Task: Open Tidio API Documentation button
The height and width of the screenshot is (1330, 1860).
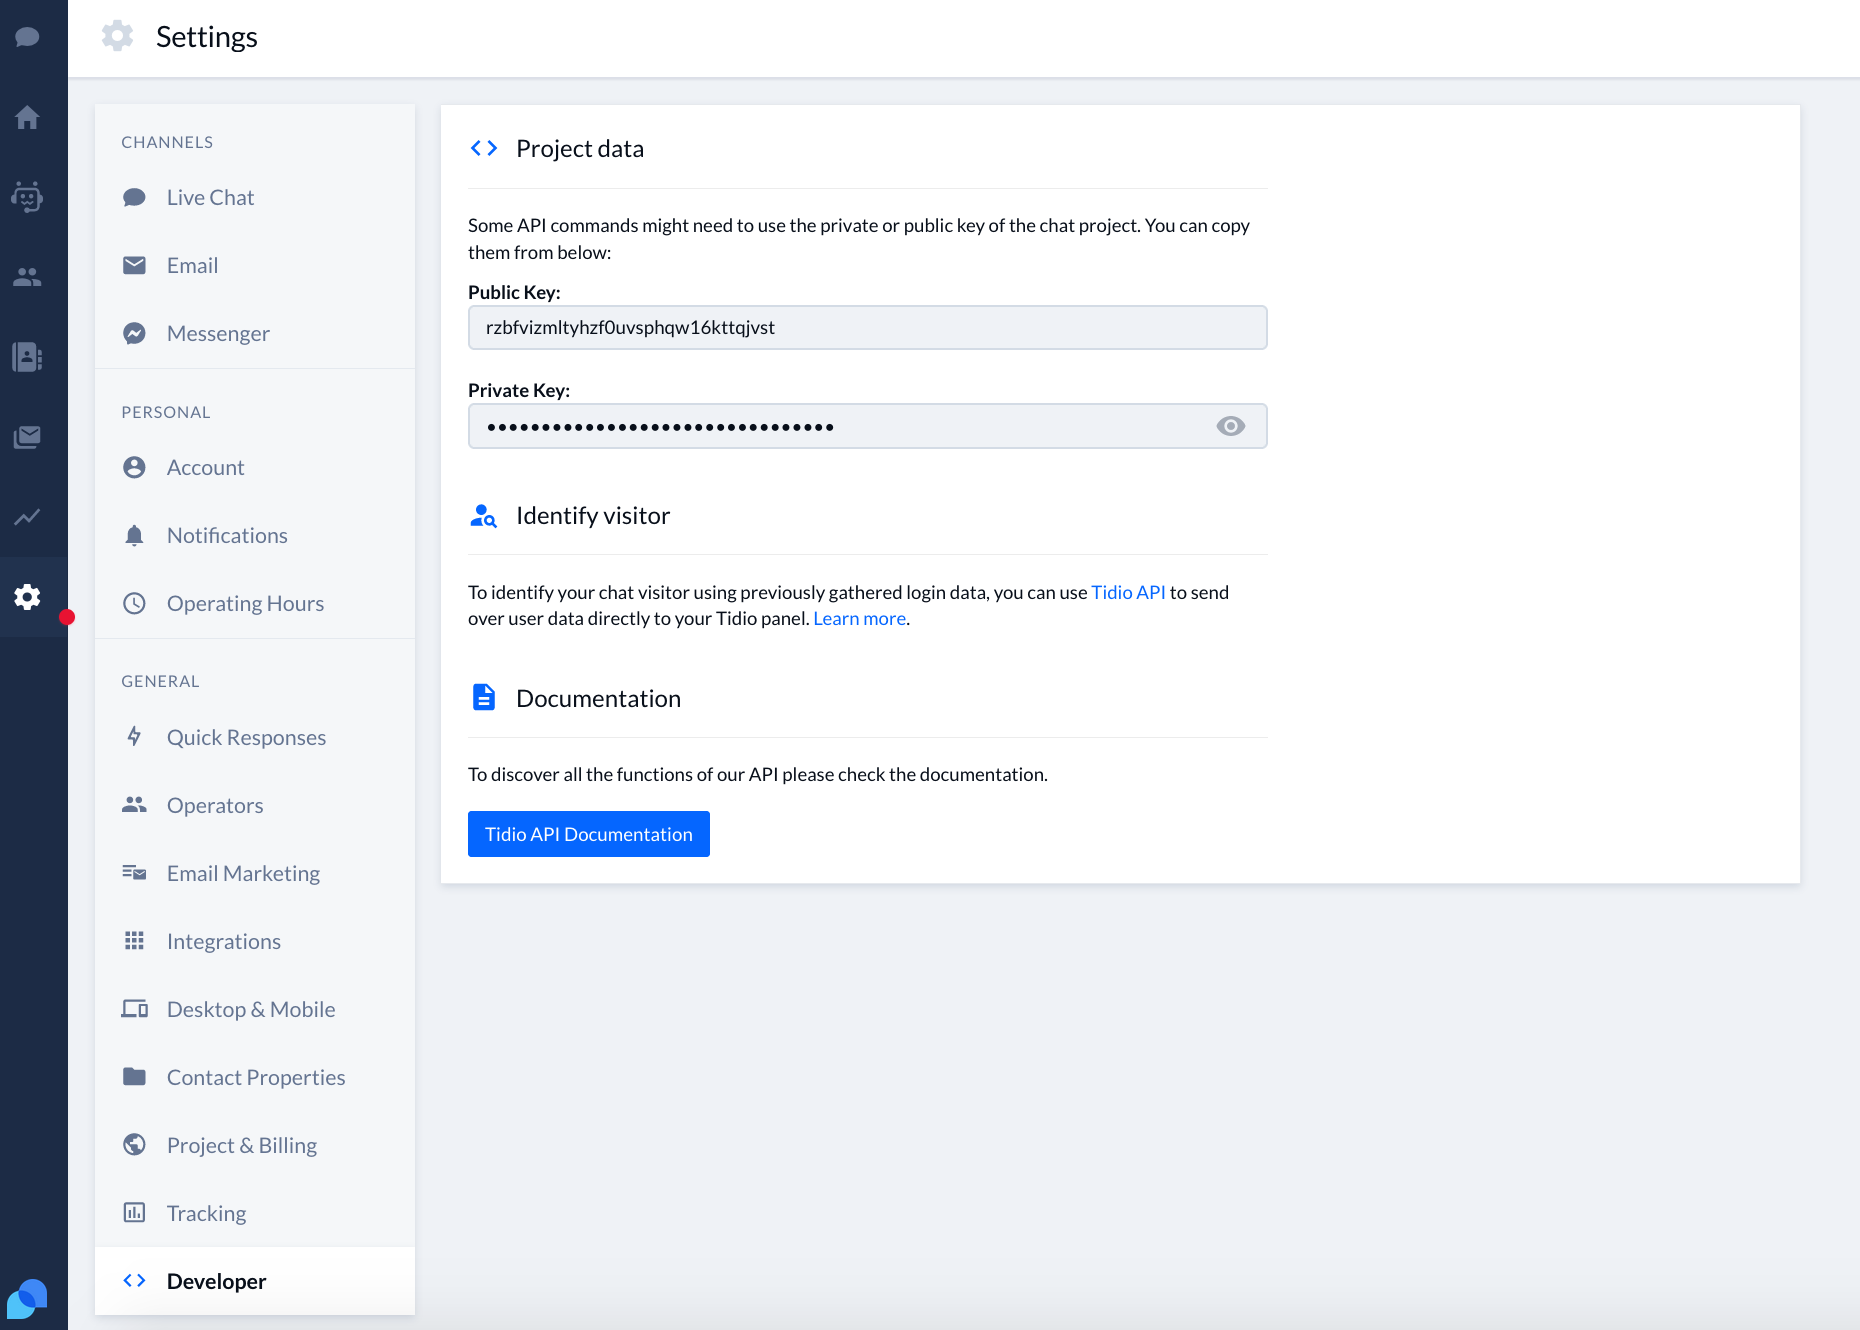Action: (589, 834)
